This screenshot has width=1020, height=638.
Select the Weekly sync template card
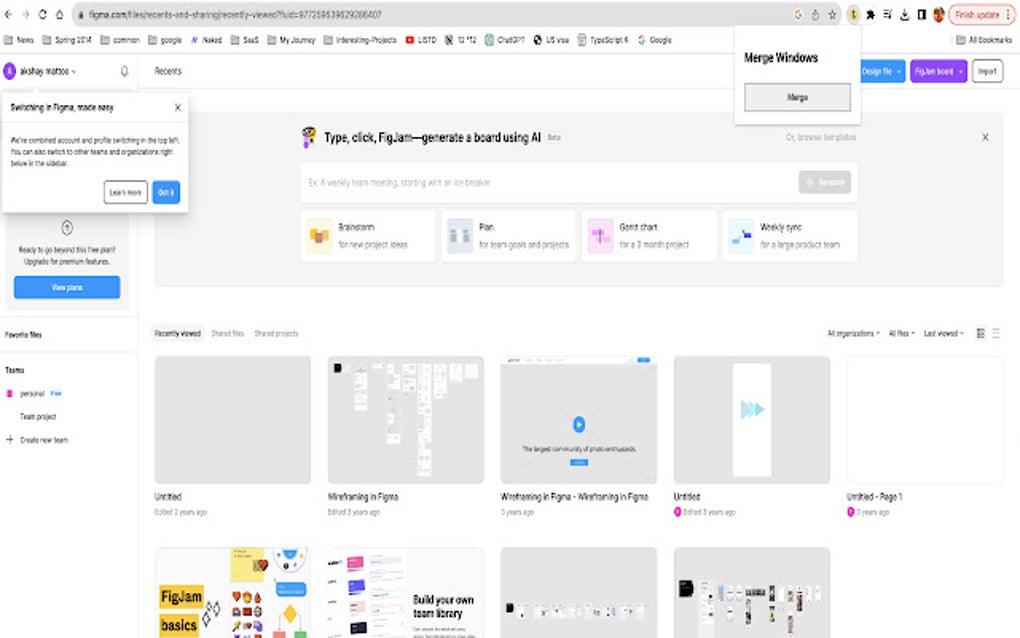click(x=790, y=235)
